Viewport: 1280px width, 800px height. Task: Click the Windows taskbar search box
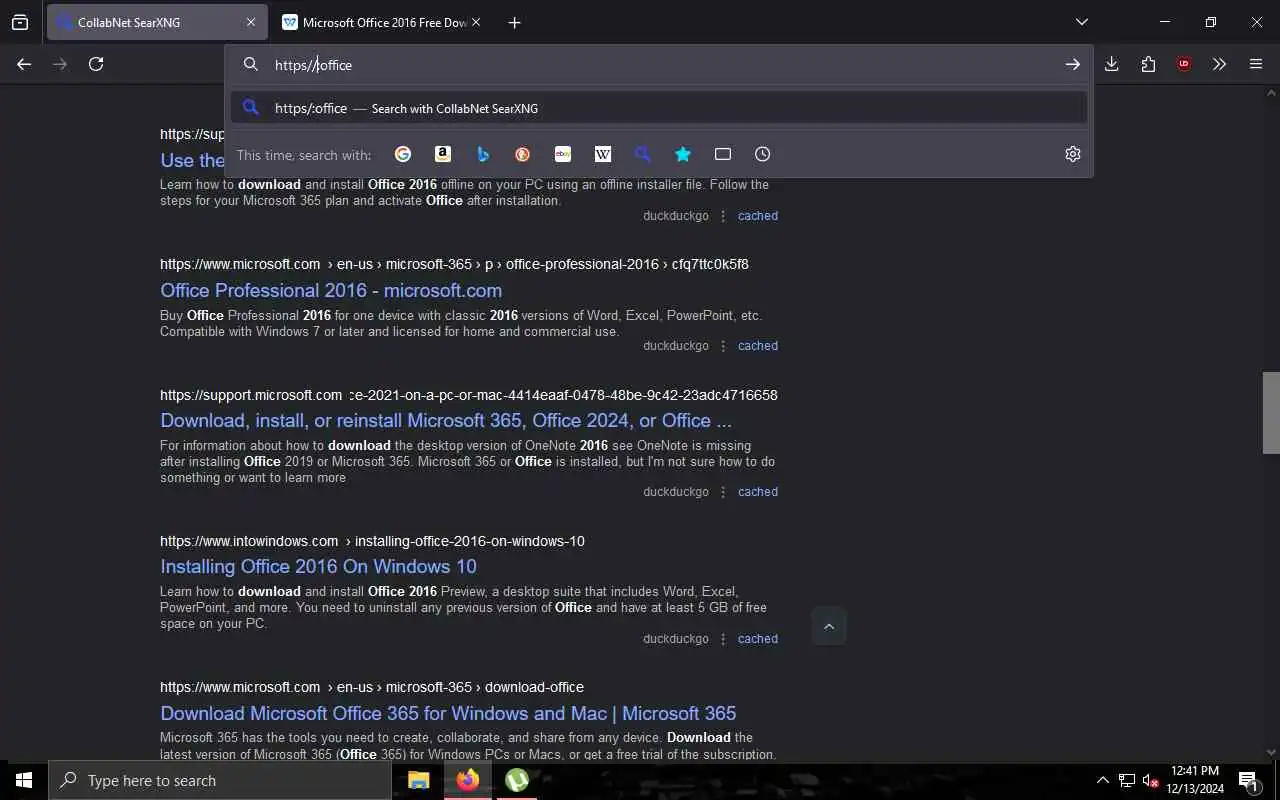click(x=220, y=780)
